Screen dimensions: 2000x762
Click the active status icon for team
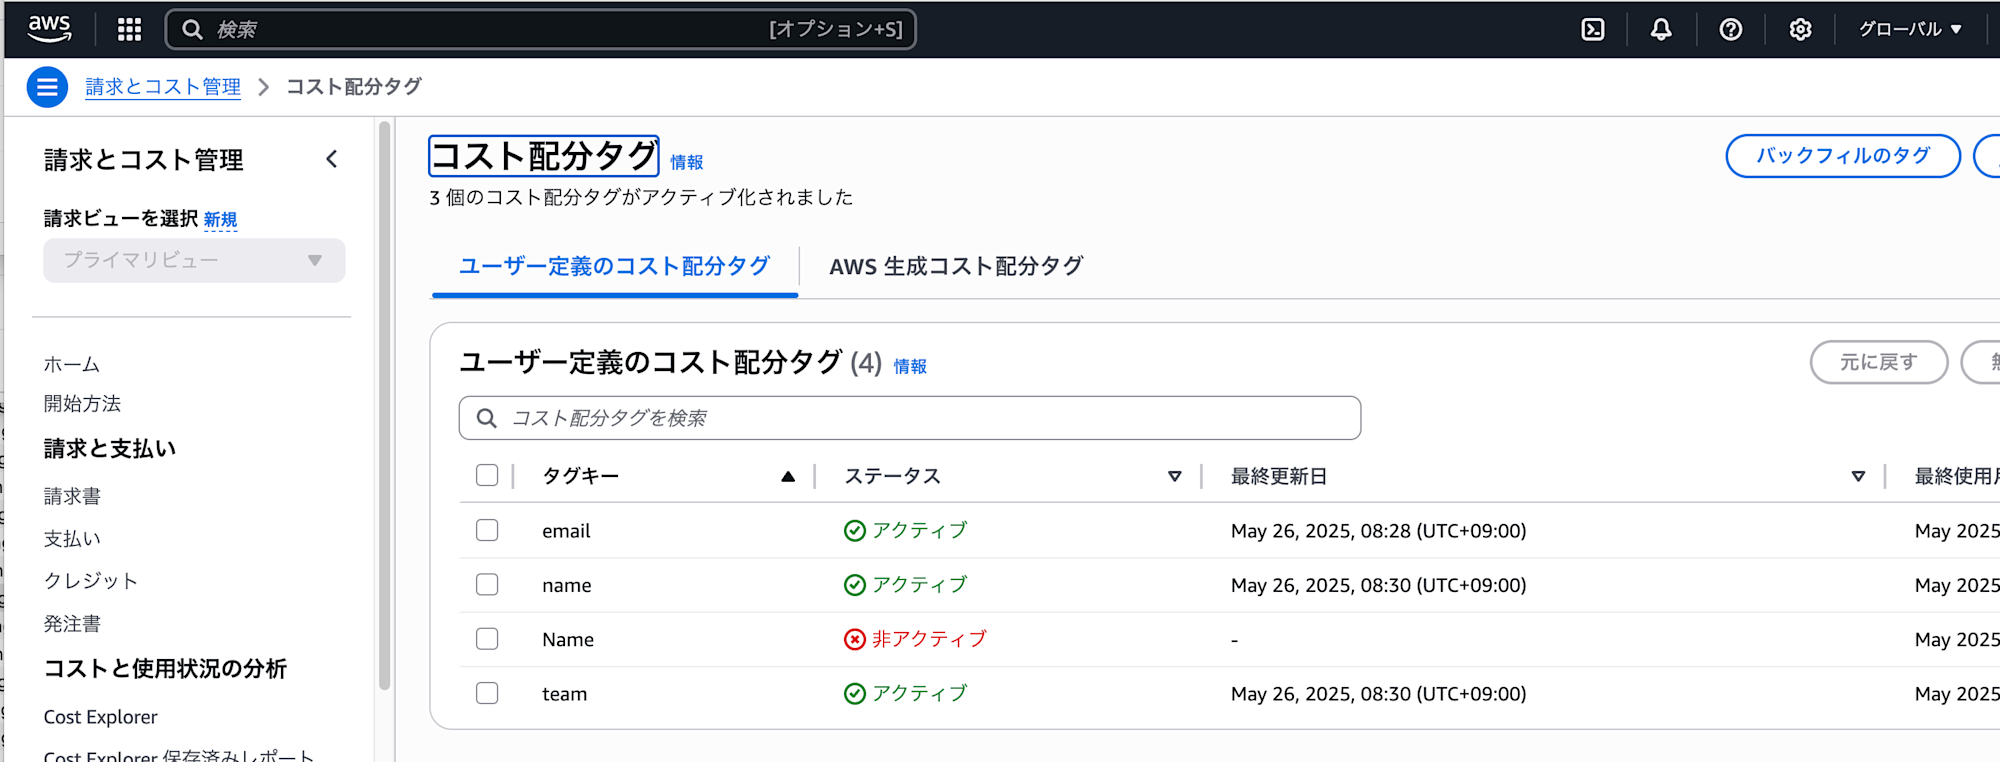pos(855,693)
